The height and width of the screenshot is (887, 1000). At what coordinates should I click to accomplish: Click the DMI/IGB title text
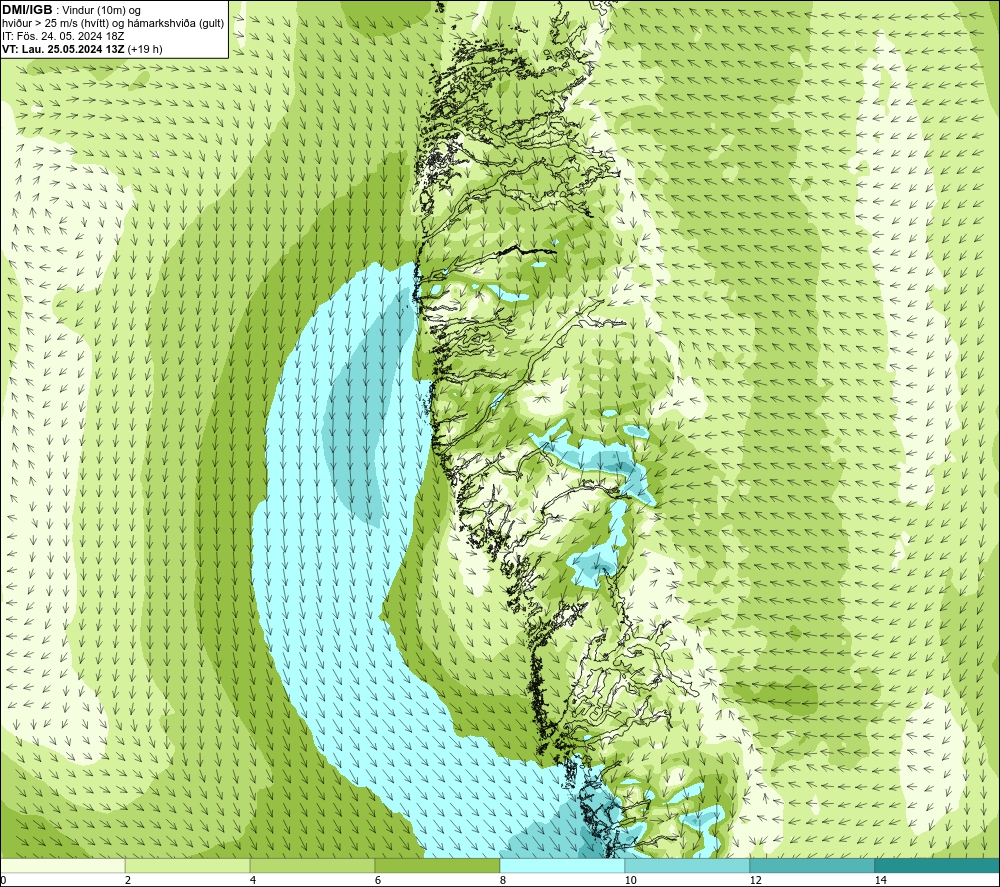pos(27,10)
